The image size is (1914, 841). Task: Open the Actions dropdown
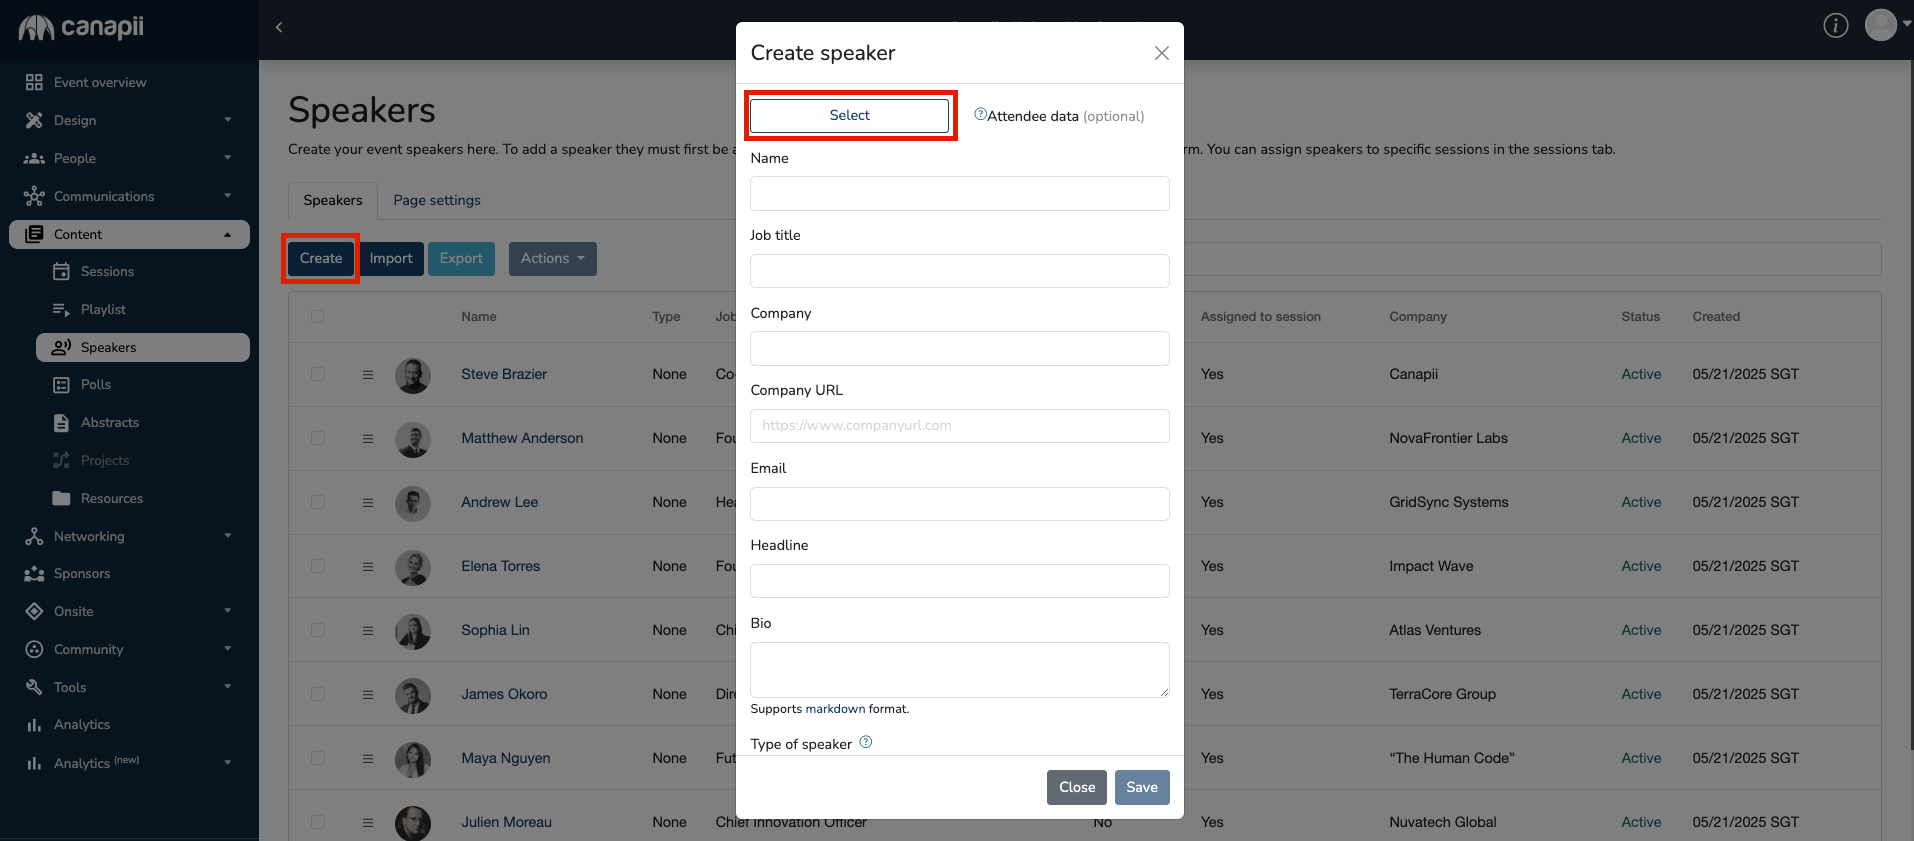[x=552, y=259]
